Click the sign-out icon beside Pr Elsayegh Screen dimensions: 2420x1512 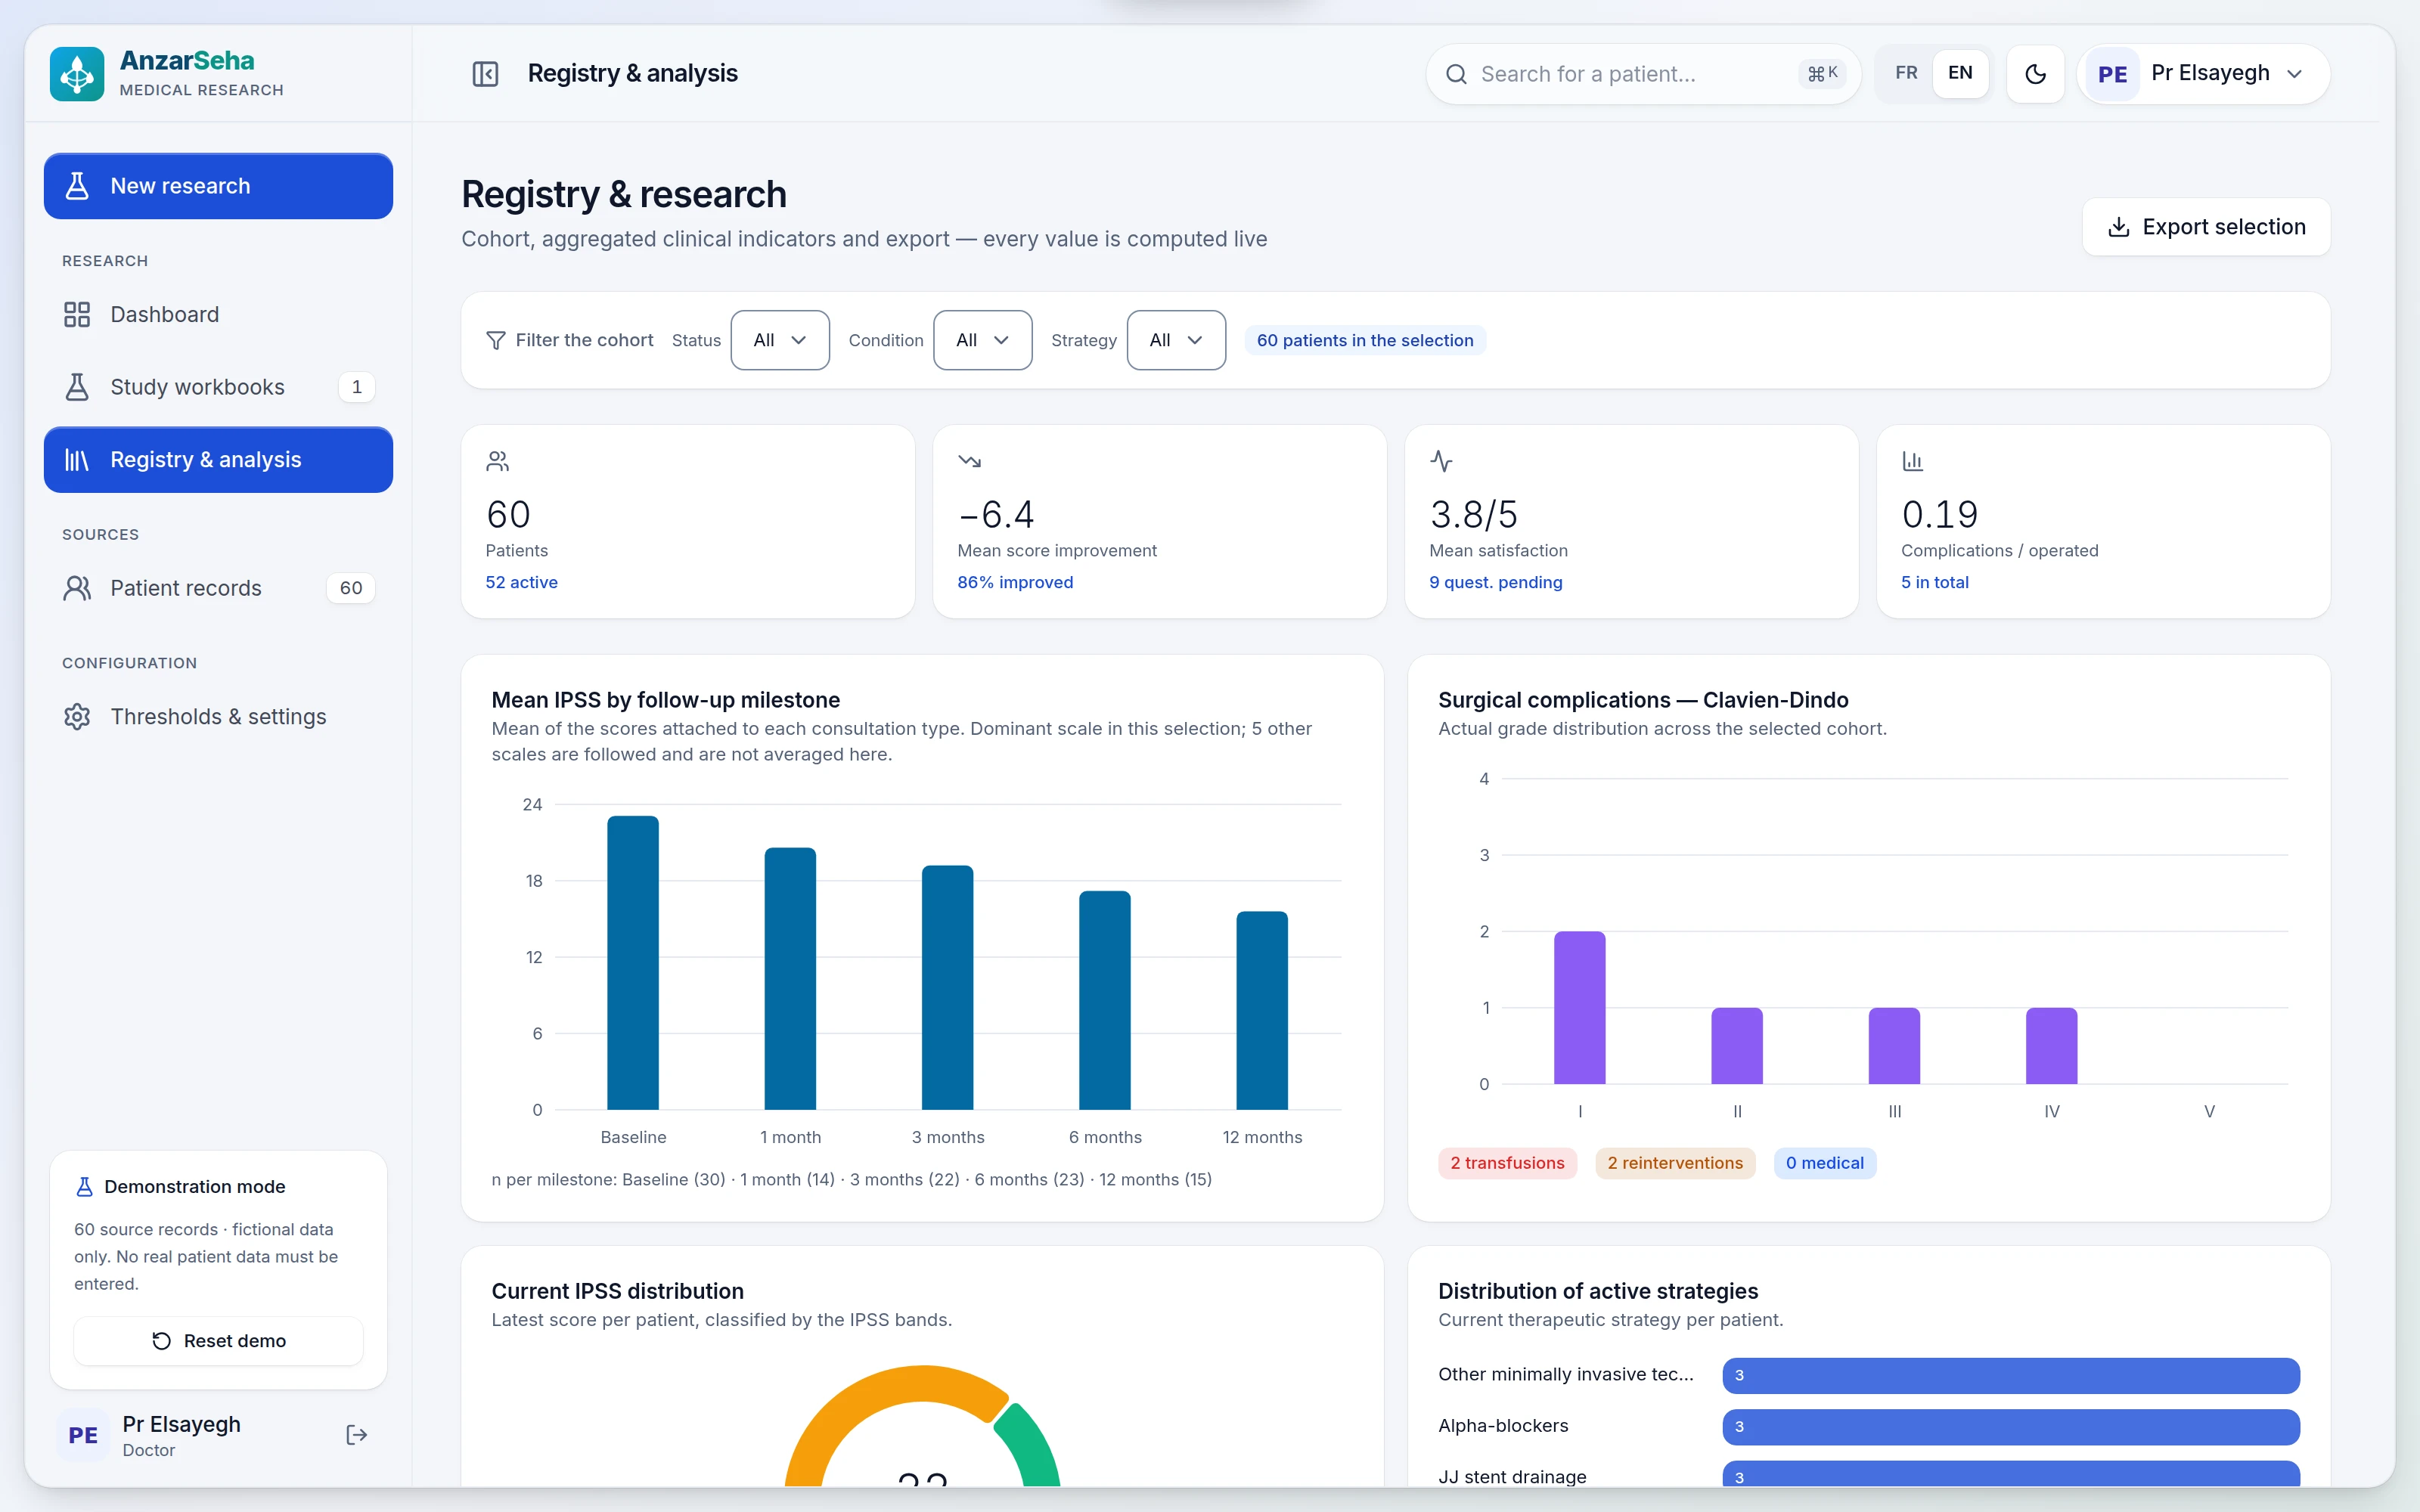click(356, 1435)
